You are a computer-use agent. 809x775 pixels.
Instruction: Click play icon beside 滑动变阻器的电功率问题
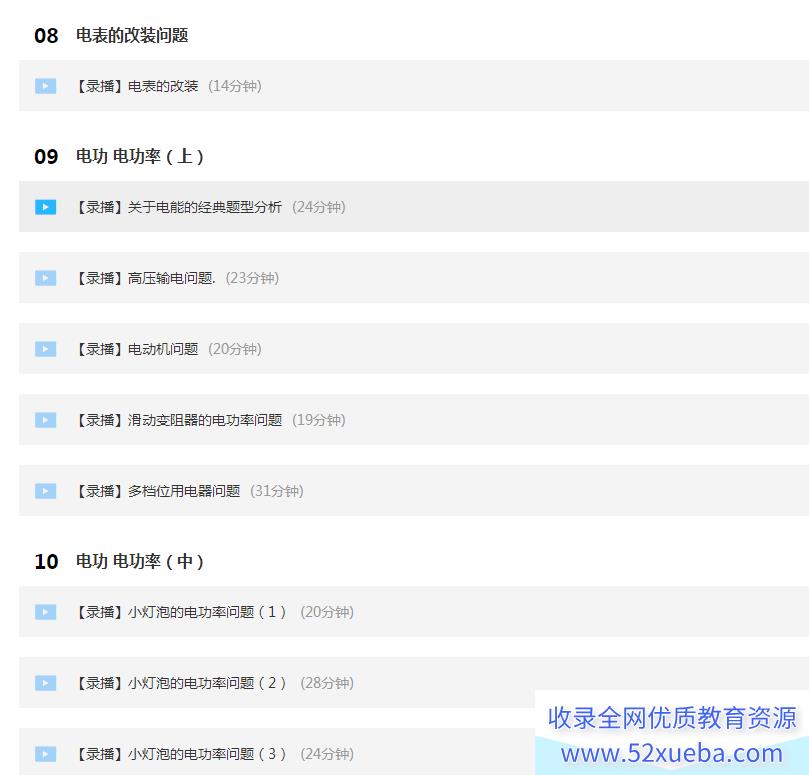[x=45, y=420]
